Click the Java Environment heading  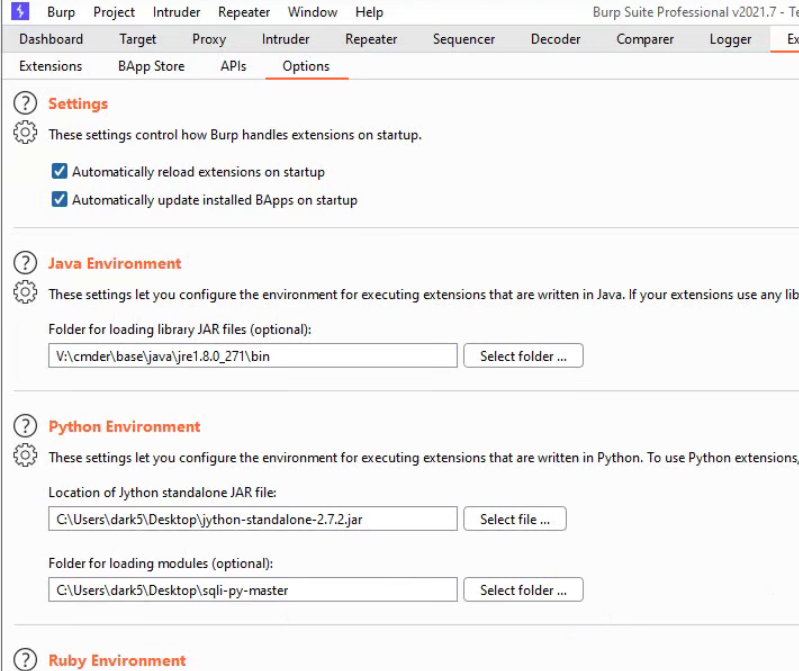pyautogui.click(x=115, y=263)
